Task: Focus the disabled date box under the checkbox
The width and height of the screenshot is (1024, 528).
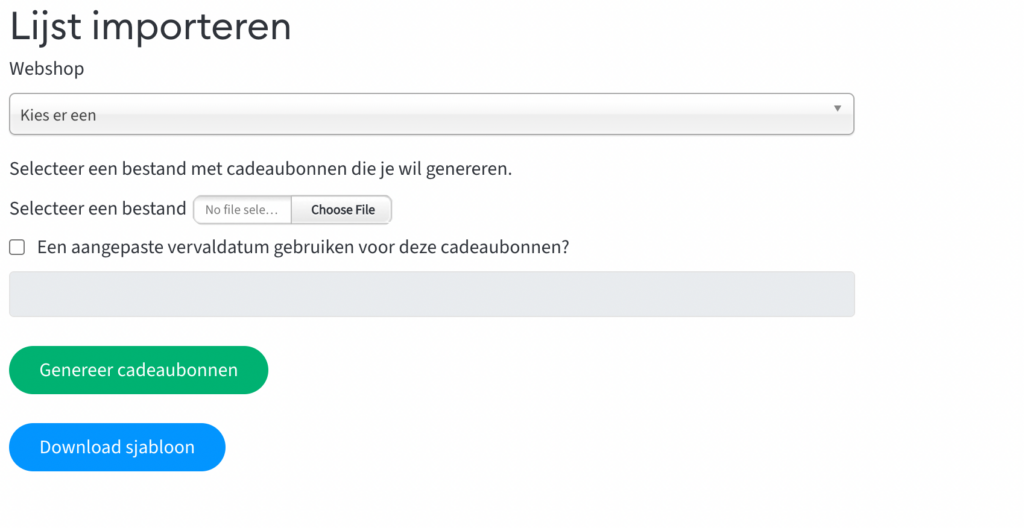Action: (x=432, y=294)
